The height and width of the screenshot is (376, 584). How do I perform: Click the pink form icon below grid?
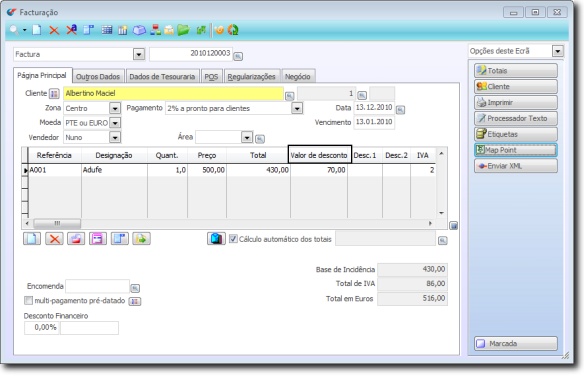(x=98, y=238)
